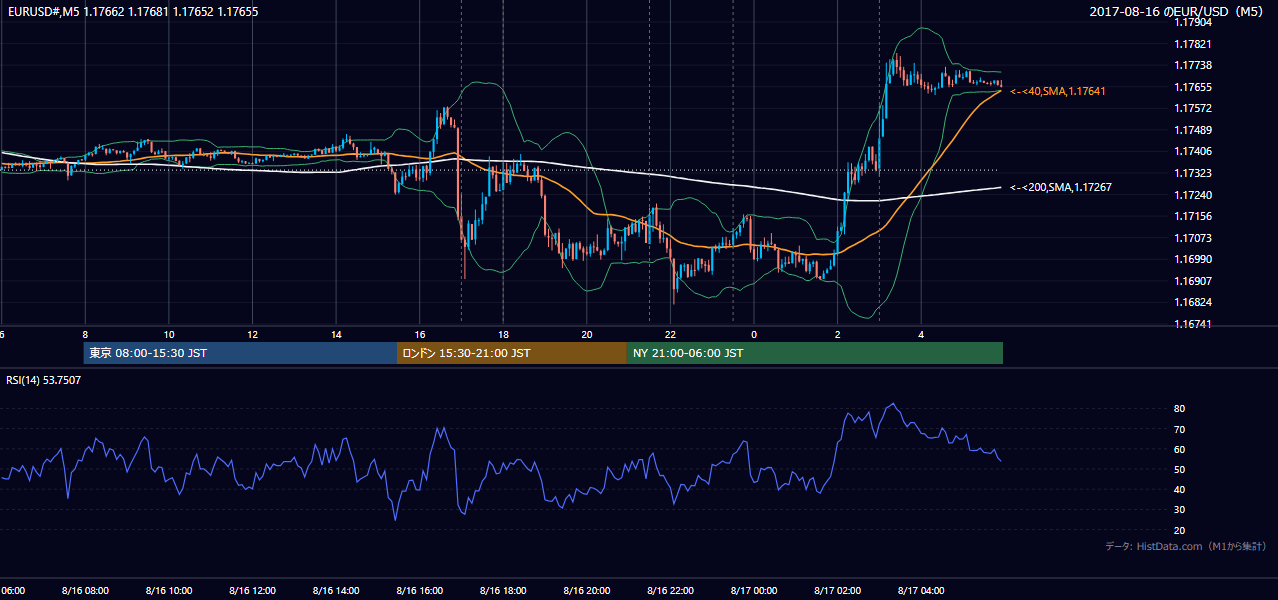The height and width of the screenshot is (600, 1278).
Task: Click the 8/16 20:00 bottom time label
Action: pos(587,590)
